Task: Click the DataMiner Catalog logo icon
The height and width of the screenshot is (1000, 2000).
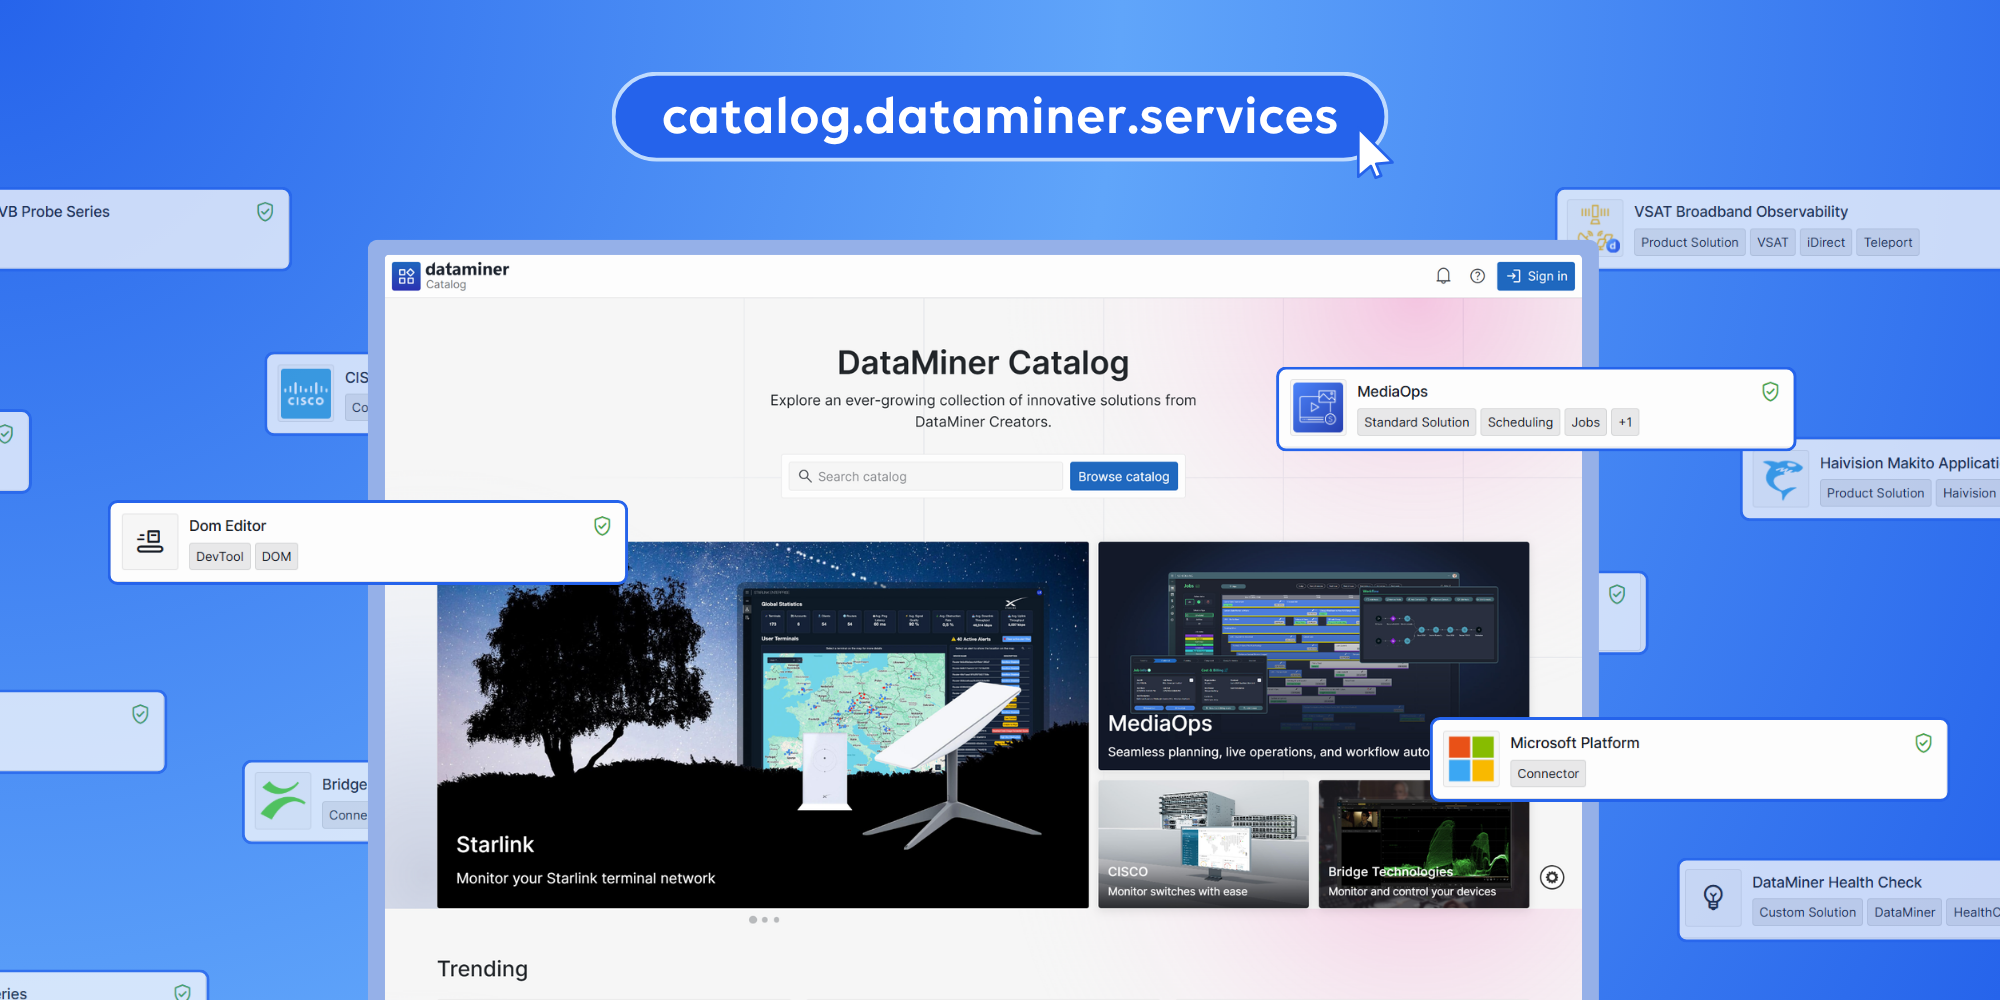Action: point(406,276)
